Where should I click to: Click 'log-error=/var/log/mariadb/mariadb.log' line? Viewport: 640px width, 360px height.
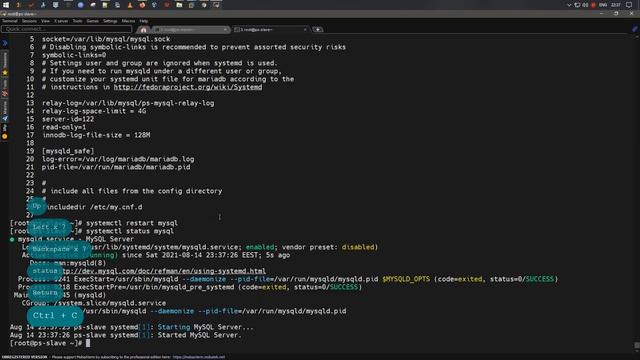pos(118,159)
